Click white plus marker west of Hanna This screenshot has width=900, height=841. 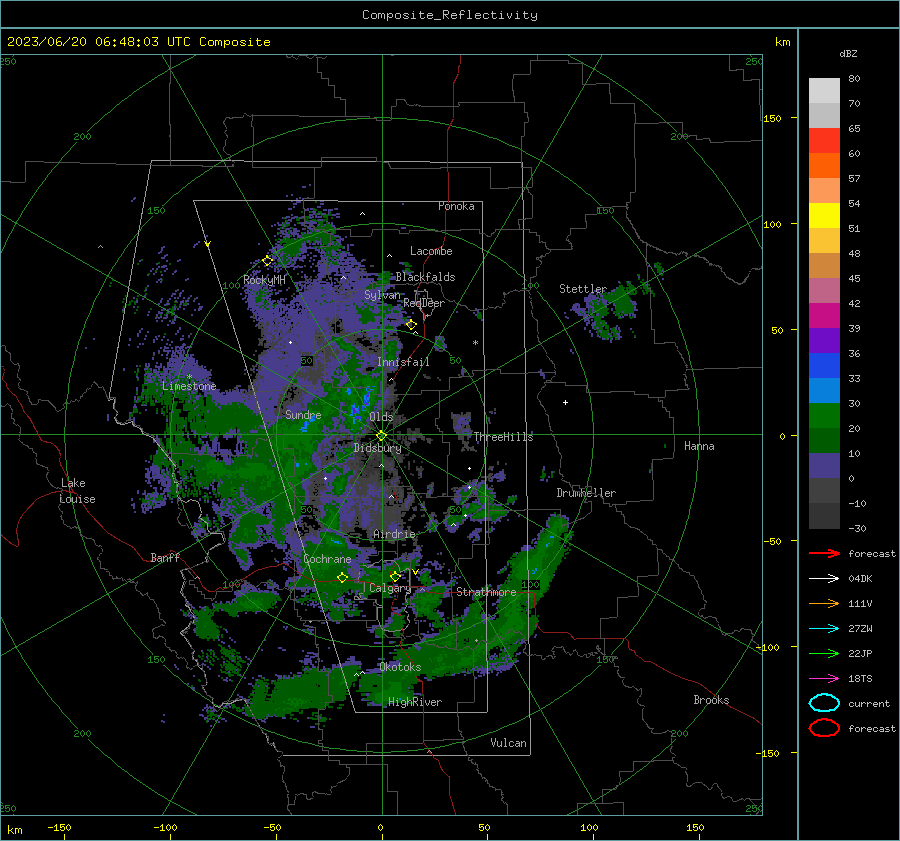click(565, 402)
